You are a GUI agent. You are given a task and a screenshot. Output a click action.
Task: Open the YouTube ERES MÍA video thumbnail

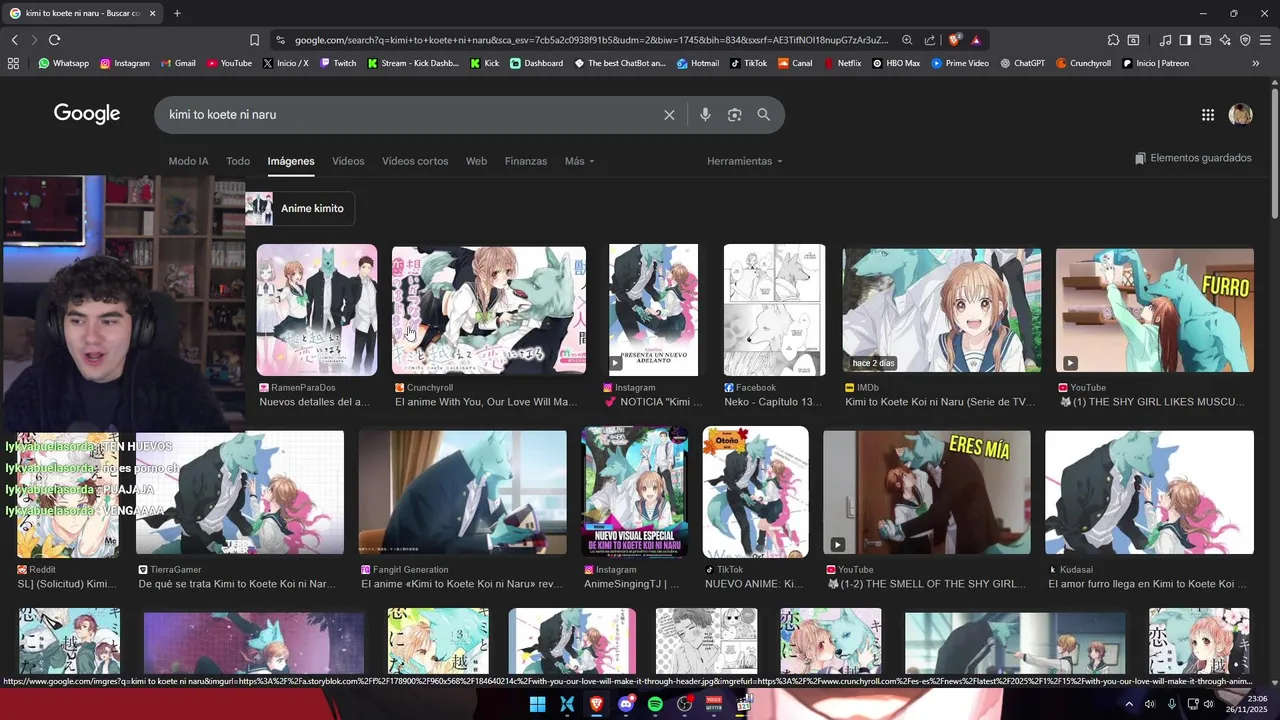(x=927, y=492)
